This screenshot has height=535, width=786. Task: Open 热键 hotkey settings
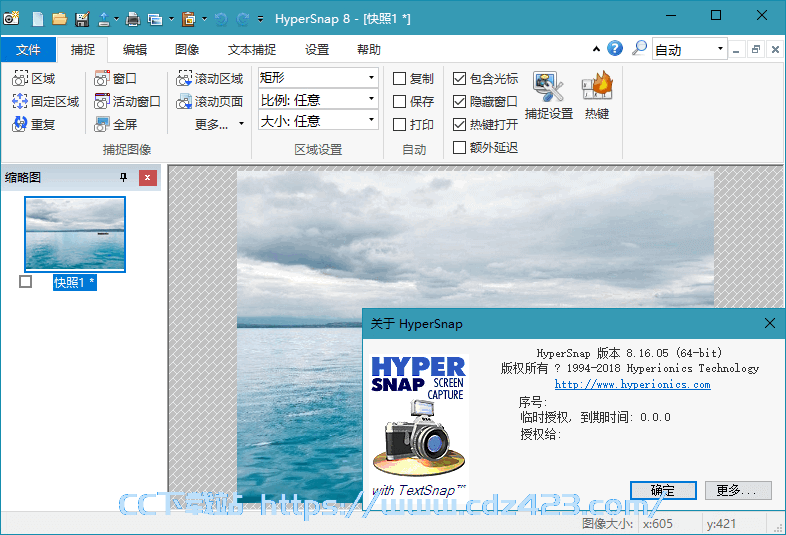click(x=597, y=95)
